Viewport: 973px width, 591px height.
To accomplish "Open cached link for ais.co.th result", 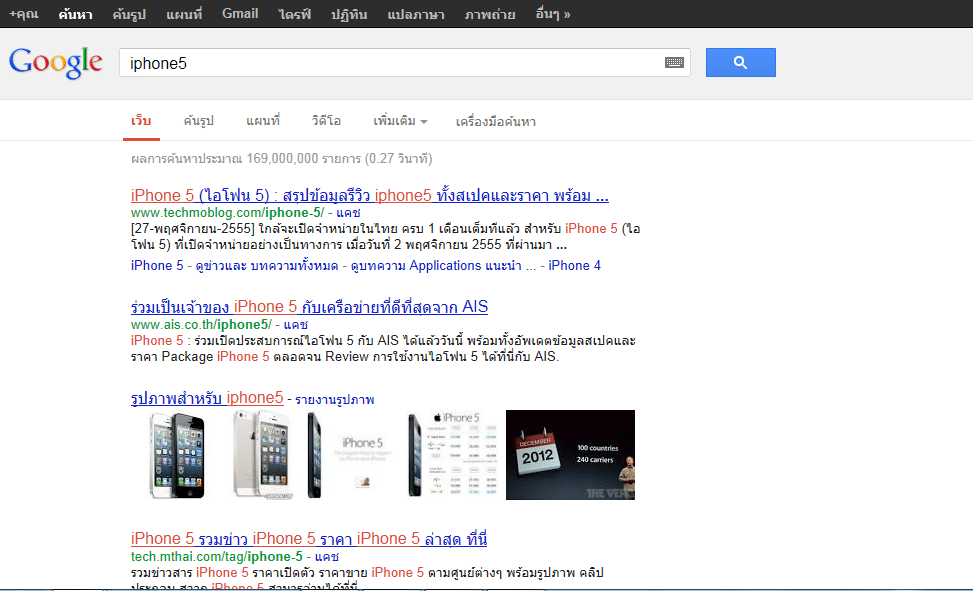I will click(295, 325).
